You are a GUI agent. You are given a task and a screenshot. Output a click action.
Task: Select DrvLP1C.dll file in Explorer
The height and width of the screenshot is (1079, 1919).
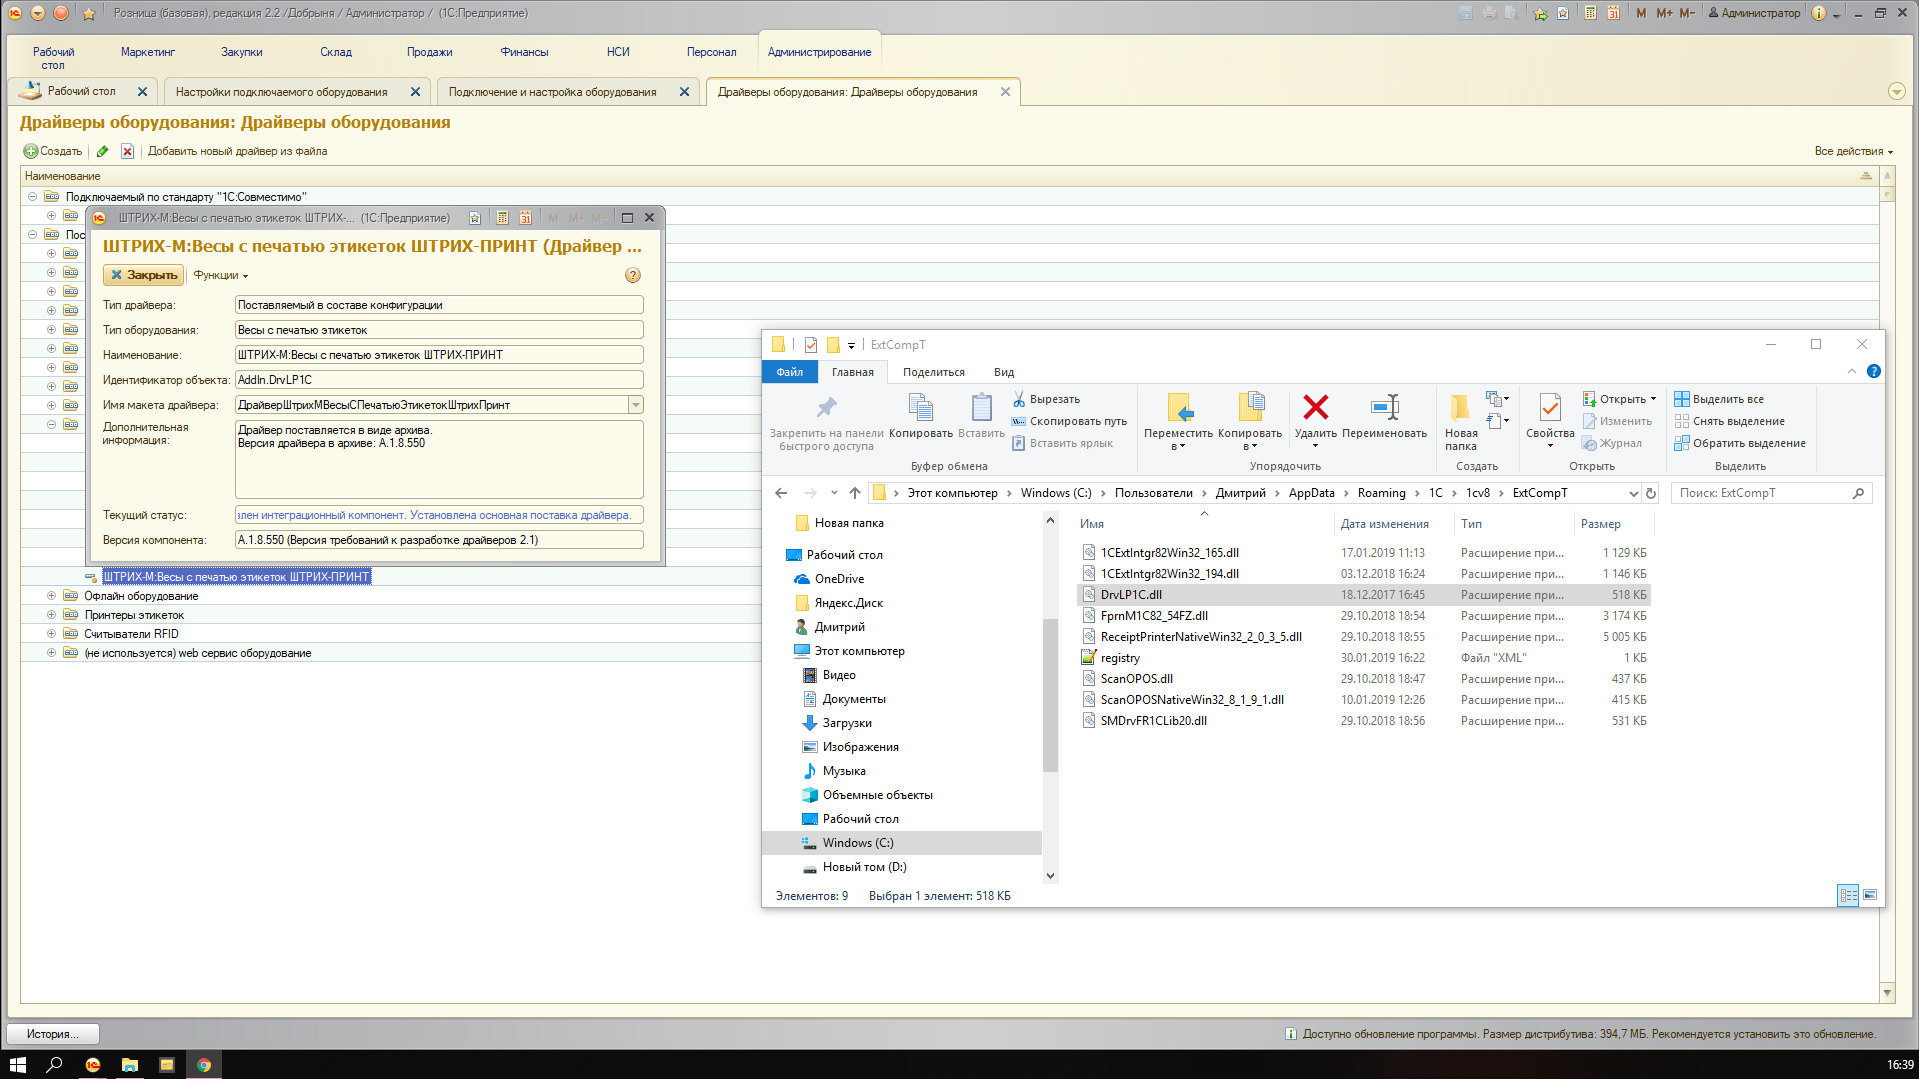(1364, 595)
